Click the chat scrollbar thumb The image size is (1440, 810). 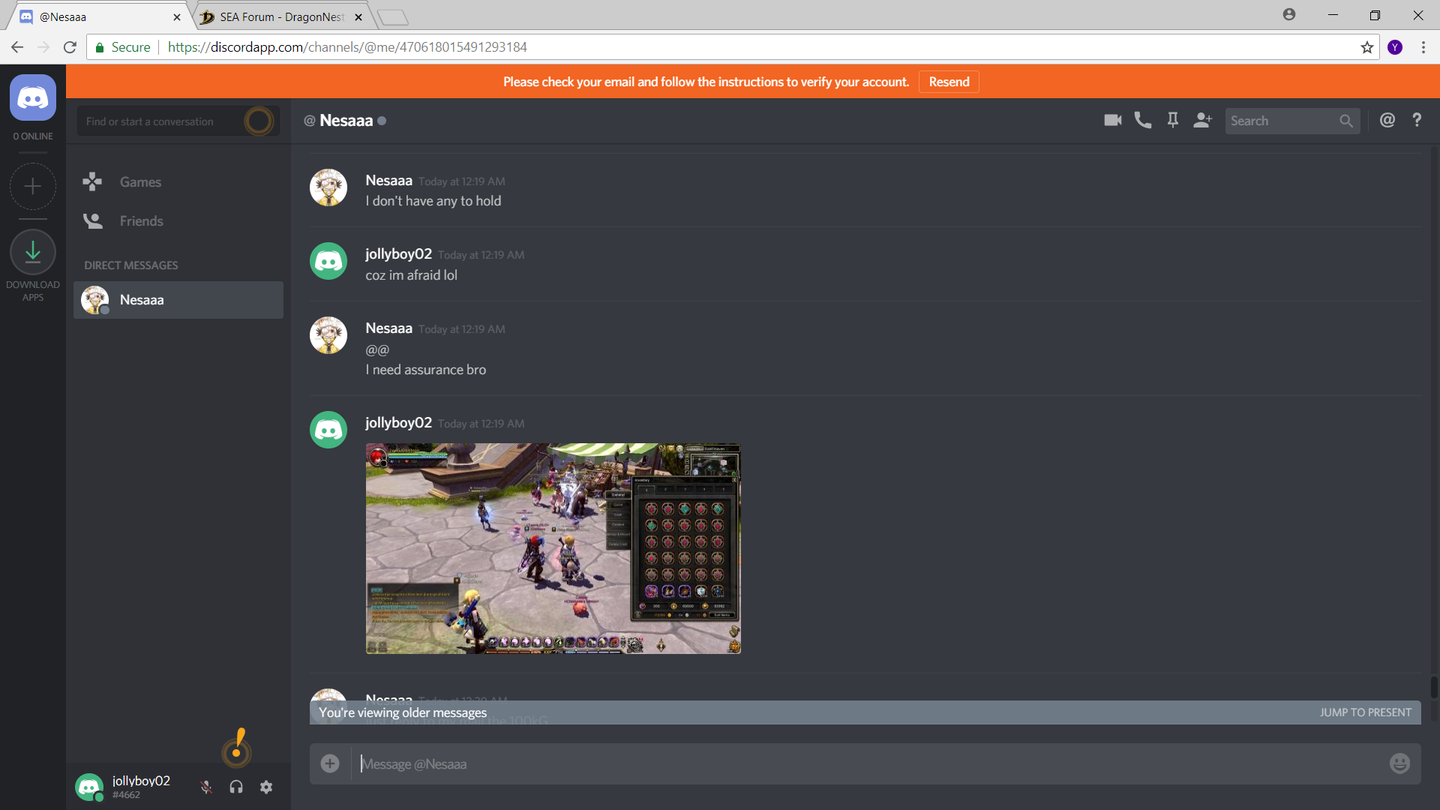(1433, 687)
